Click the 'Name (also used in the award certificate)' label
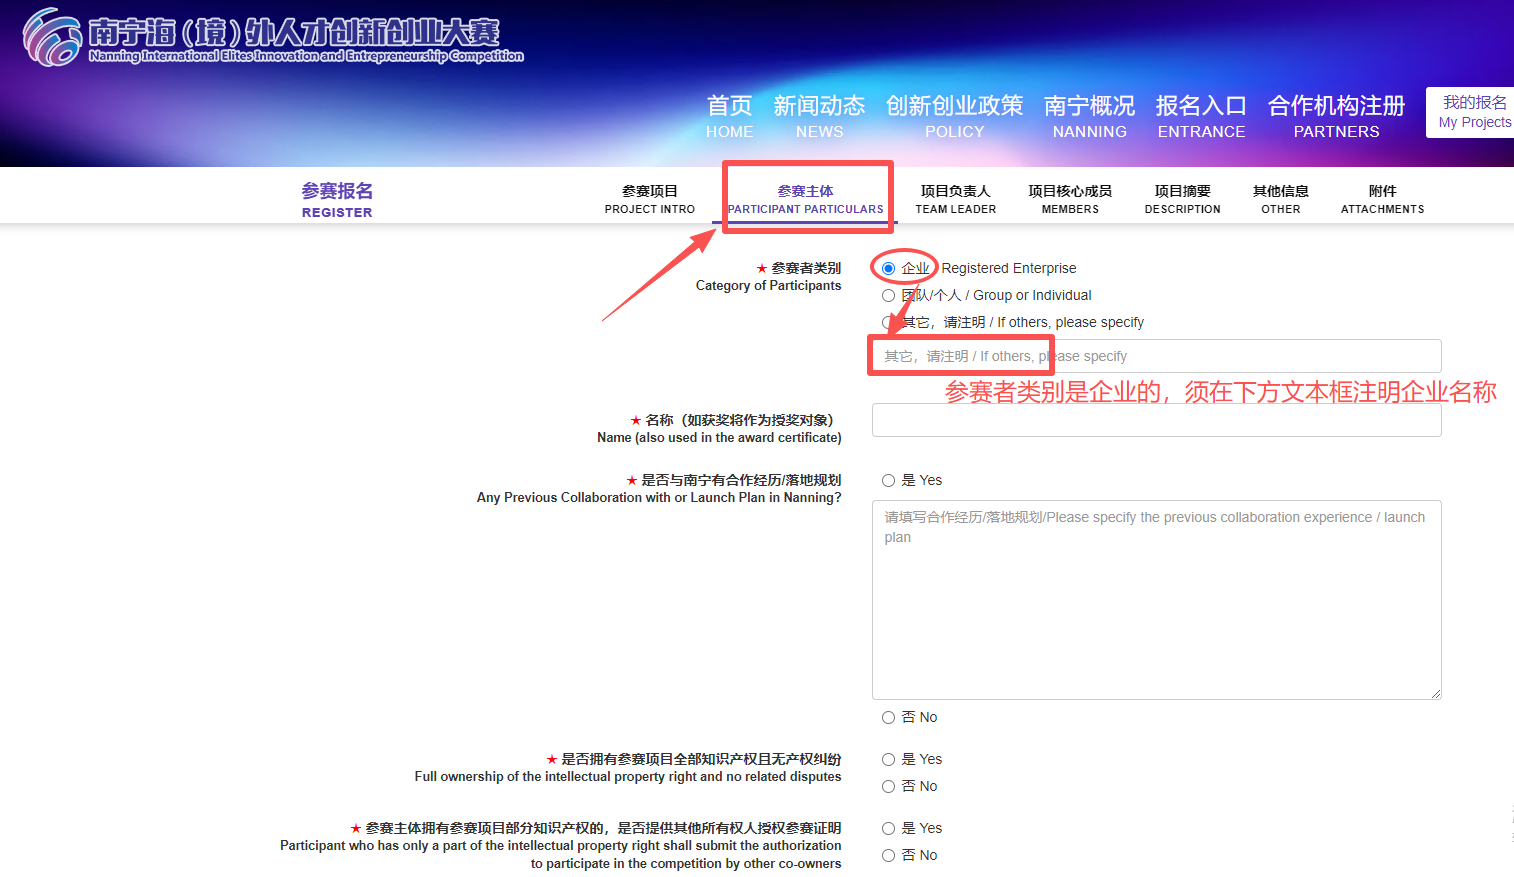 (x=719, y=437)
